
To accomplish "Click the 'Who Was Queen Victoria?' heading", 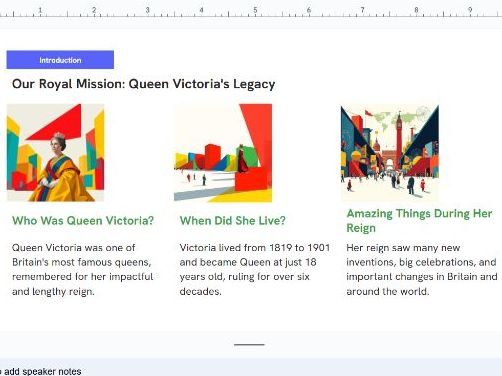I will [83, 221].
